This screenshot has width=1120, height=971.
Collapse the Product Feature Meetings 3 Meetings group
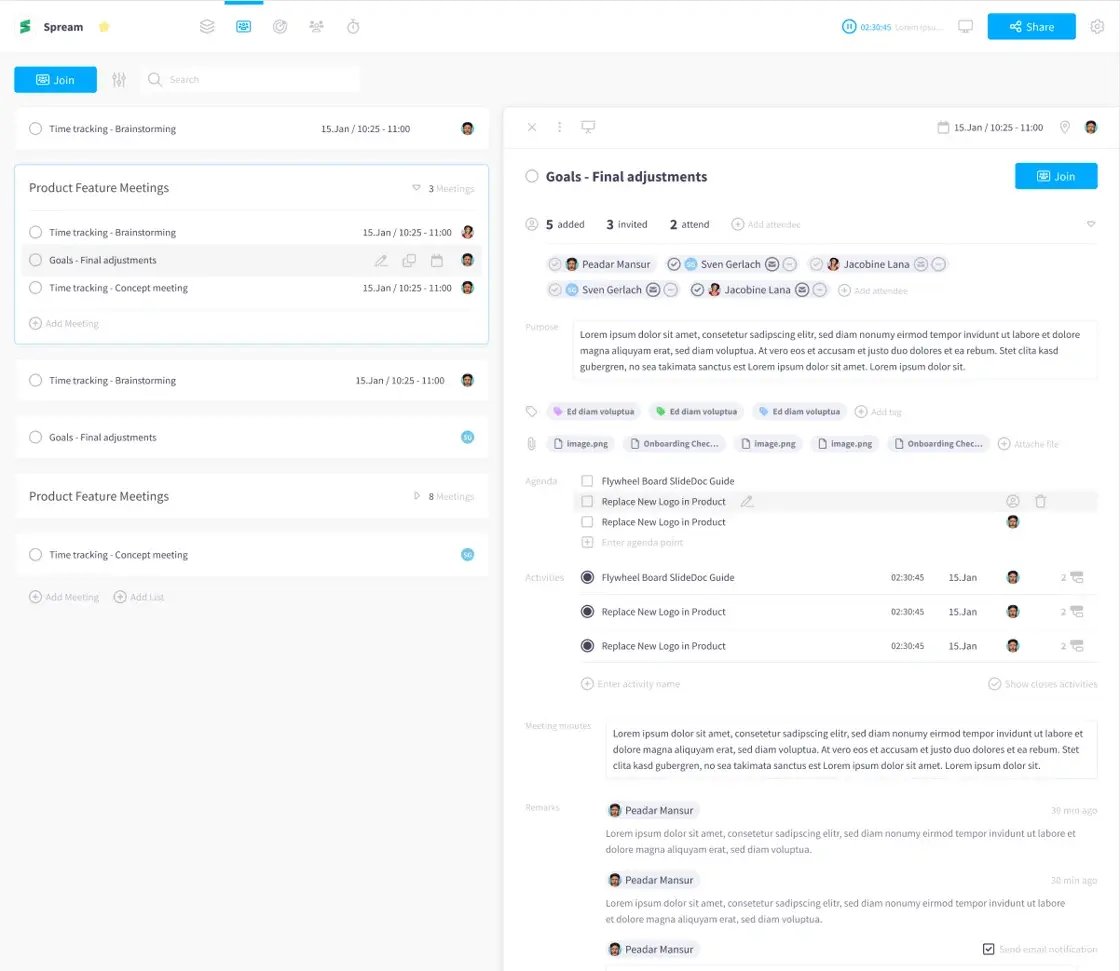click(x=417, y=188)
